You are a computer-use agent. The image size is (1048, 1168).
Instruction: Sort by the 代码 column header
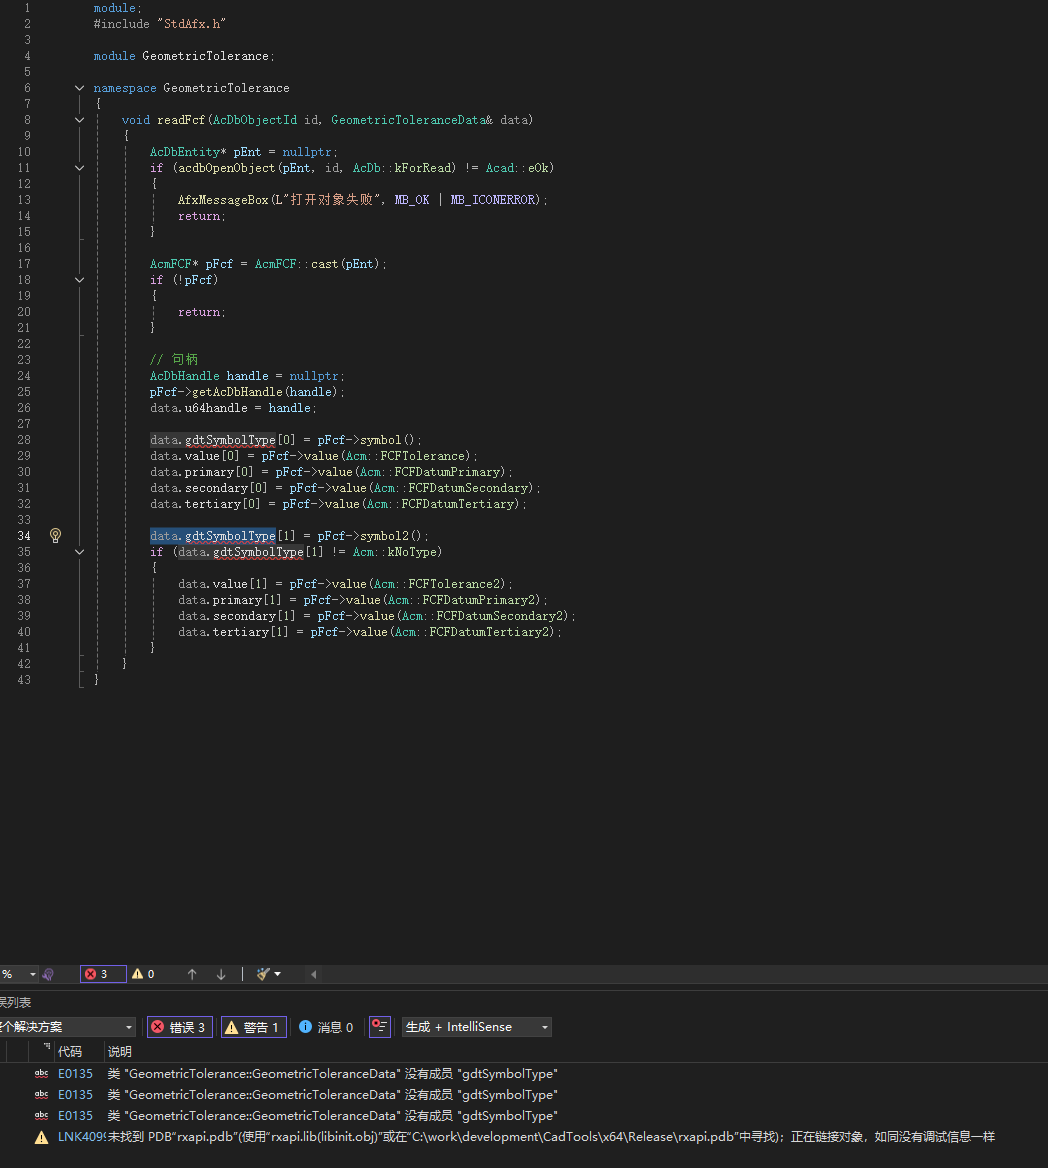[x=70, y=1052]
